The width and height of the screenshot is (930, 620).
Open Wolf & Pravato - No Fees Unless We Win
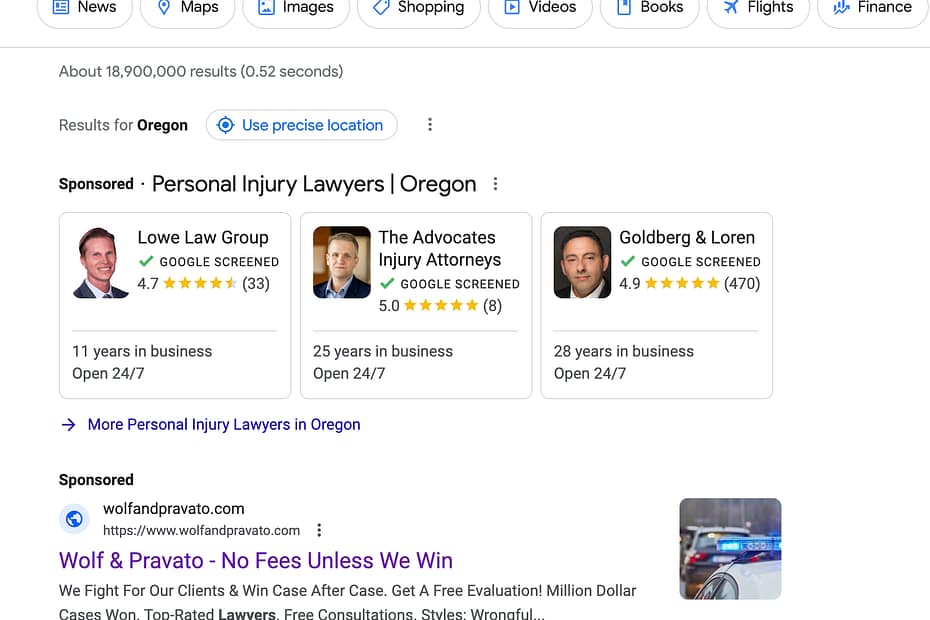(x=256, y=561)
